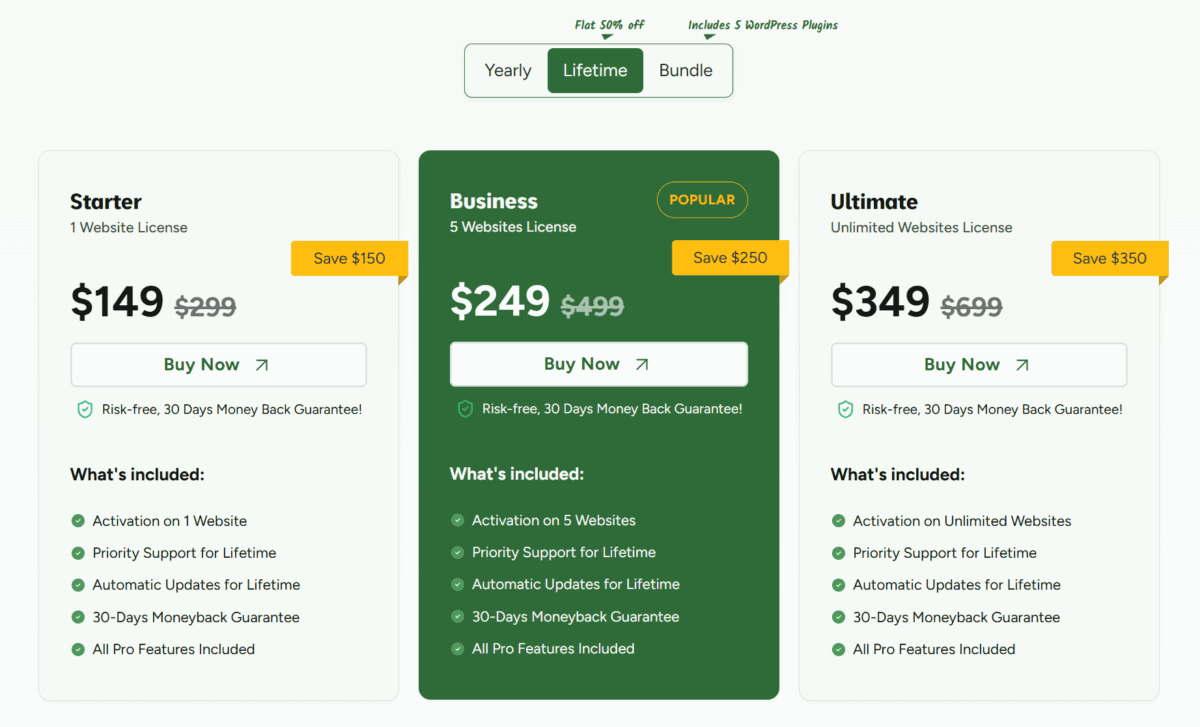Click the arrow icon on Ultimate Buy Now

(1022, 365)
